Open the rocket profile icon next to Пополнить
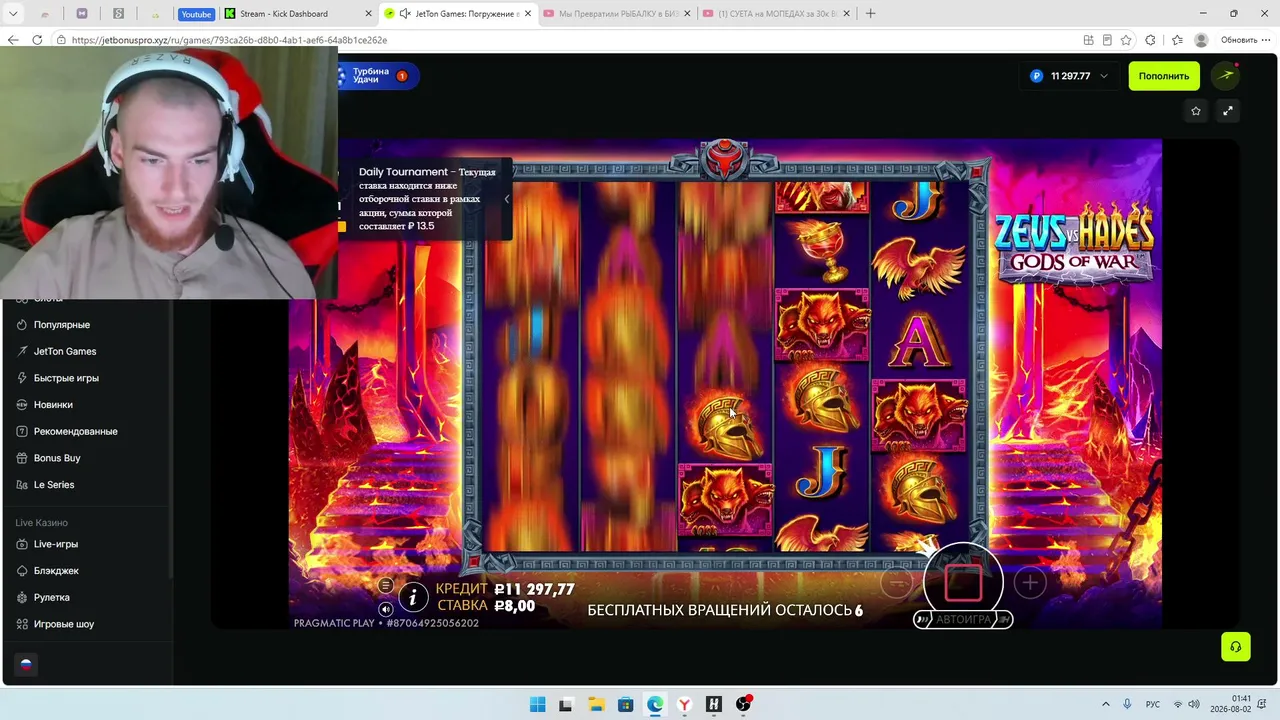The height and width of the screenshot is (720, 1280). [x=1226, y=76]
